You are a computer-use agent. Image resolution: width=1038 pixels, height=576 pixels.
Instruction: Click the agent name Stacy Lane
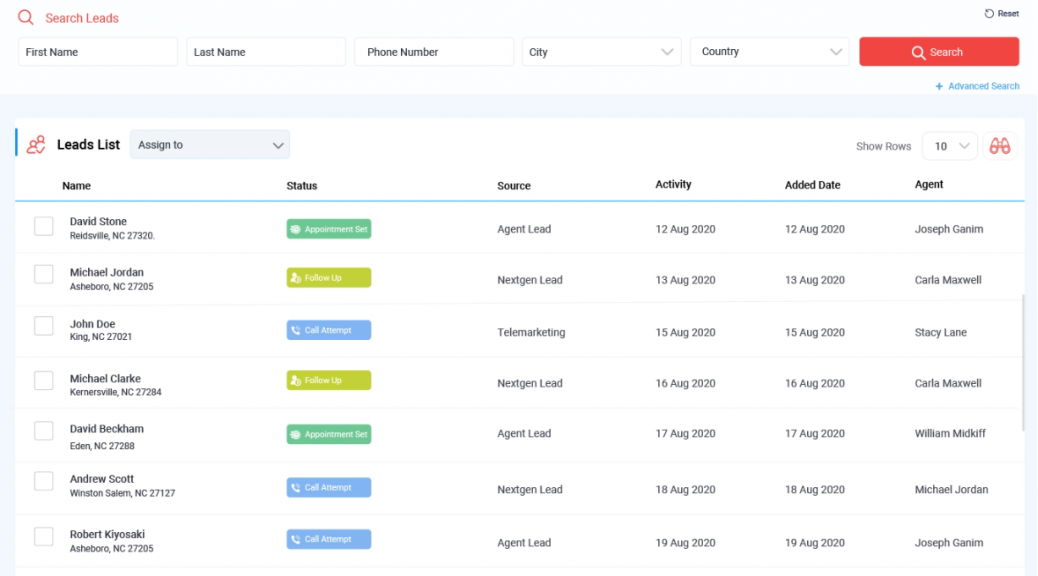[941, 332]
